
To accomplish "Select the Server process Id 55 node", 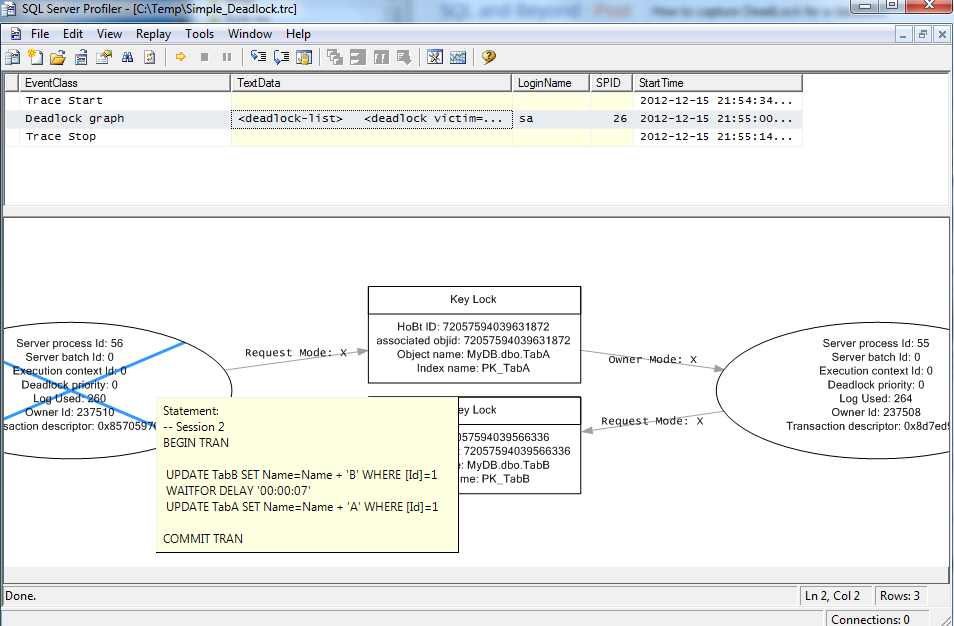I will pos(834,391).
